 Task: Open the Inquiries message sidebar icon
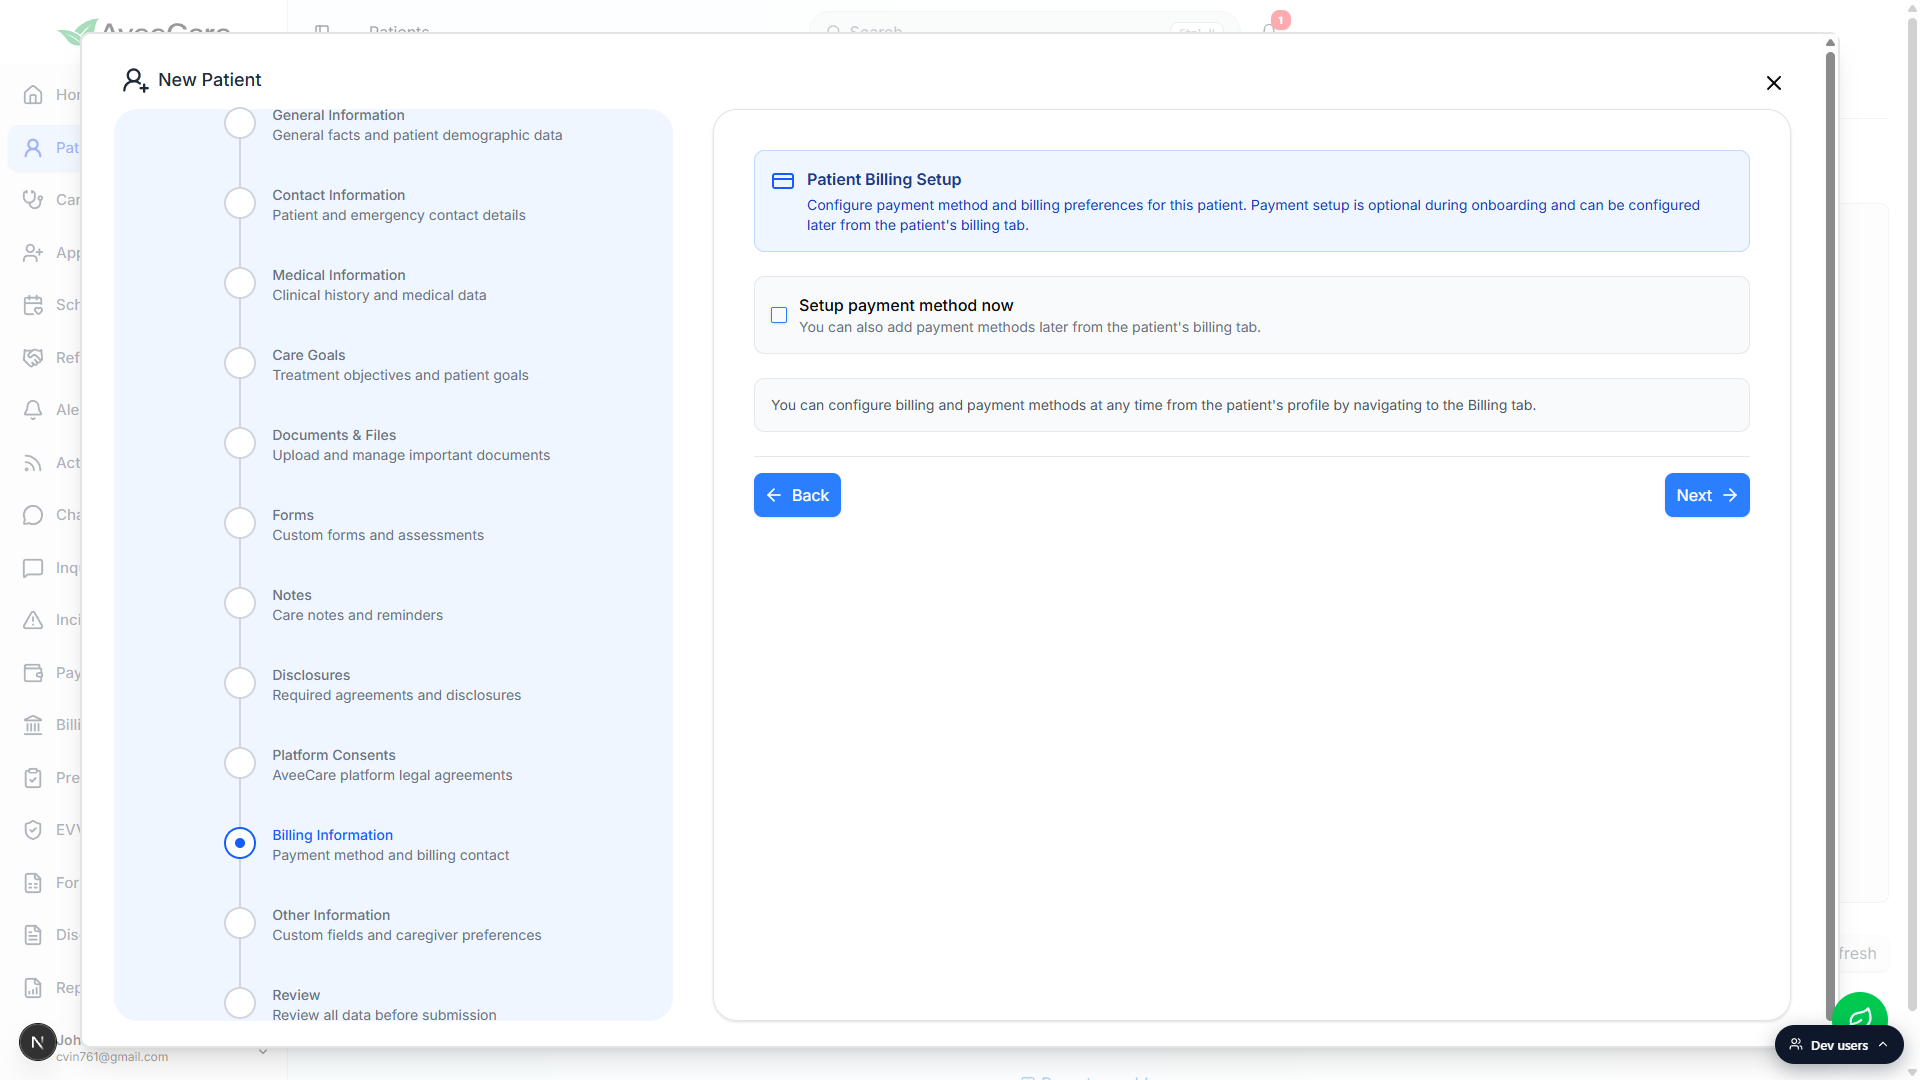(x=33, y=568)
